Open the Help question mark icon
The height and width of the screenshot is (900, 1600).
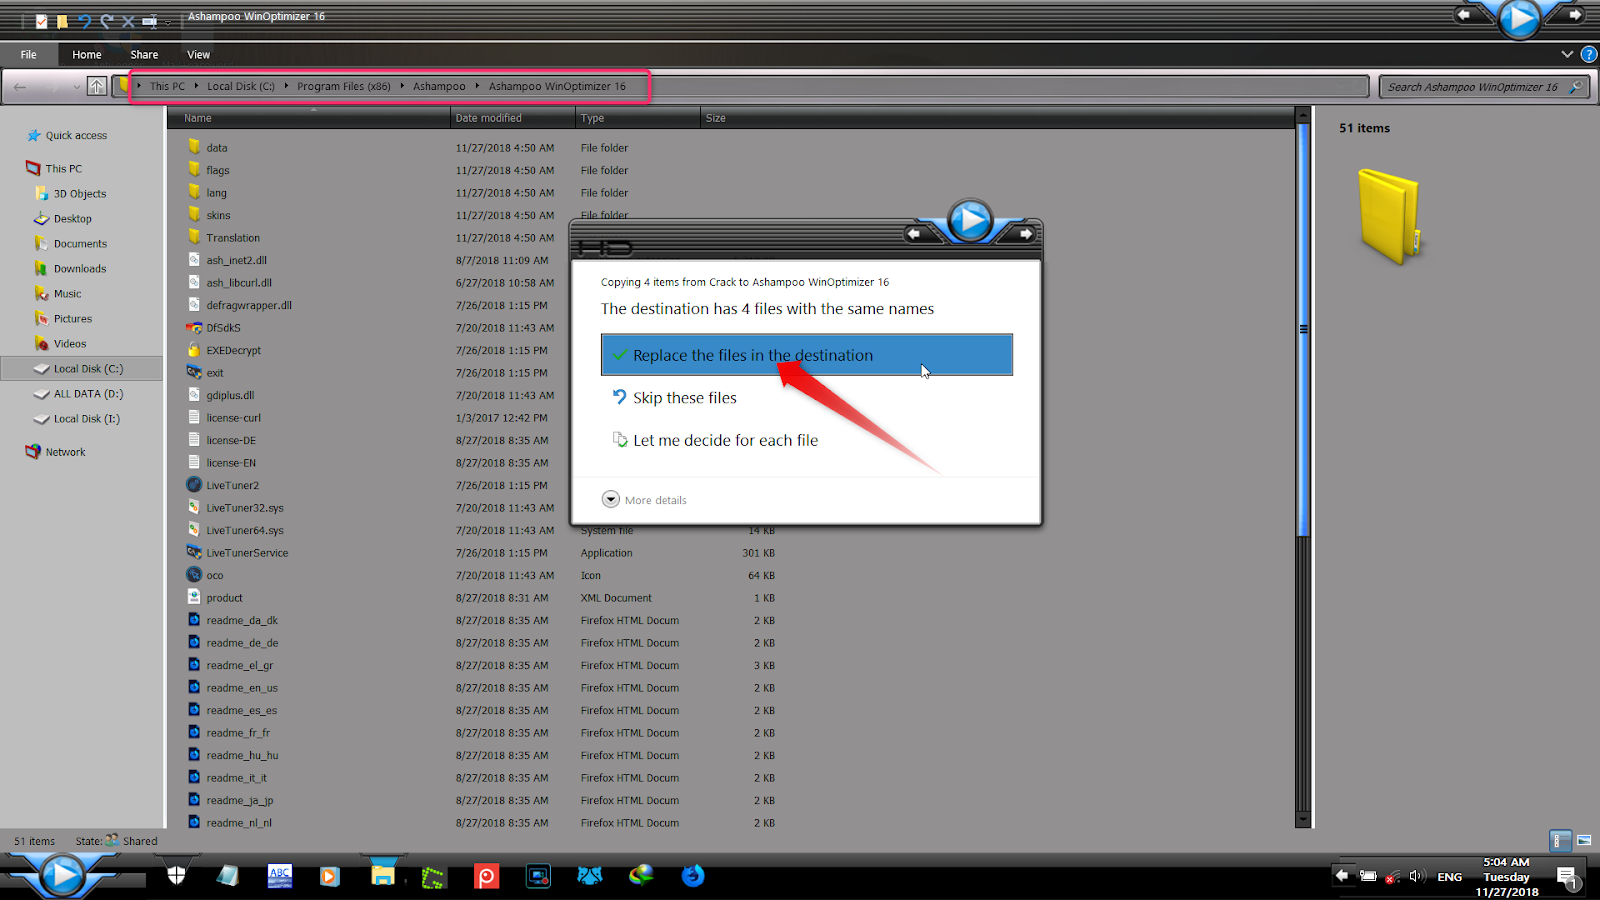(x=1588, y=54)
